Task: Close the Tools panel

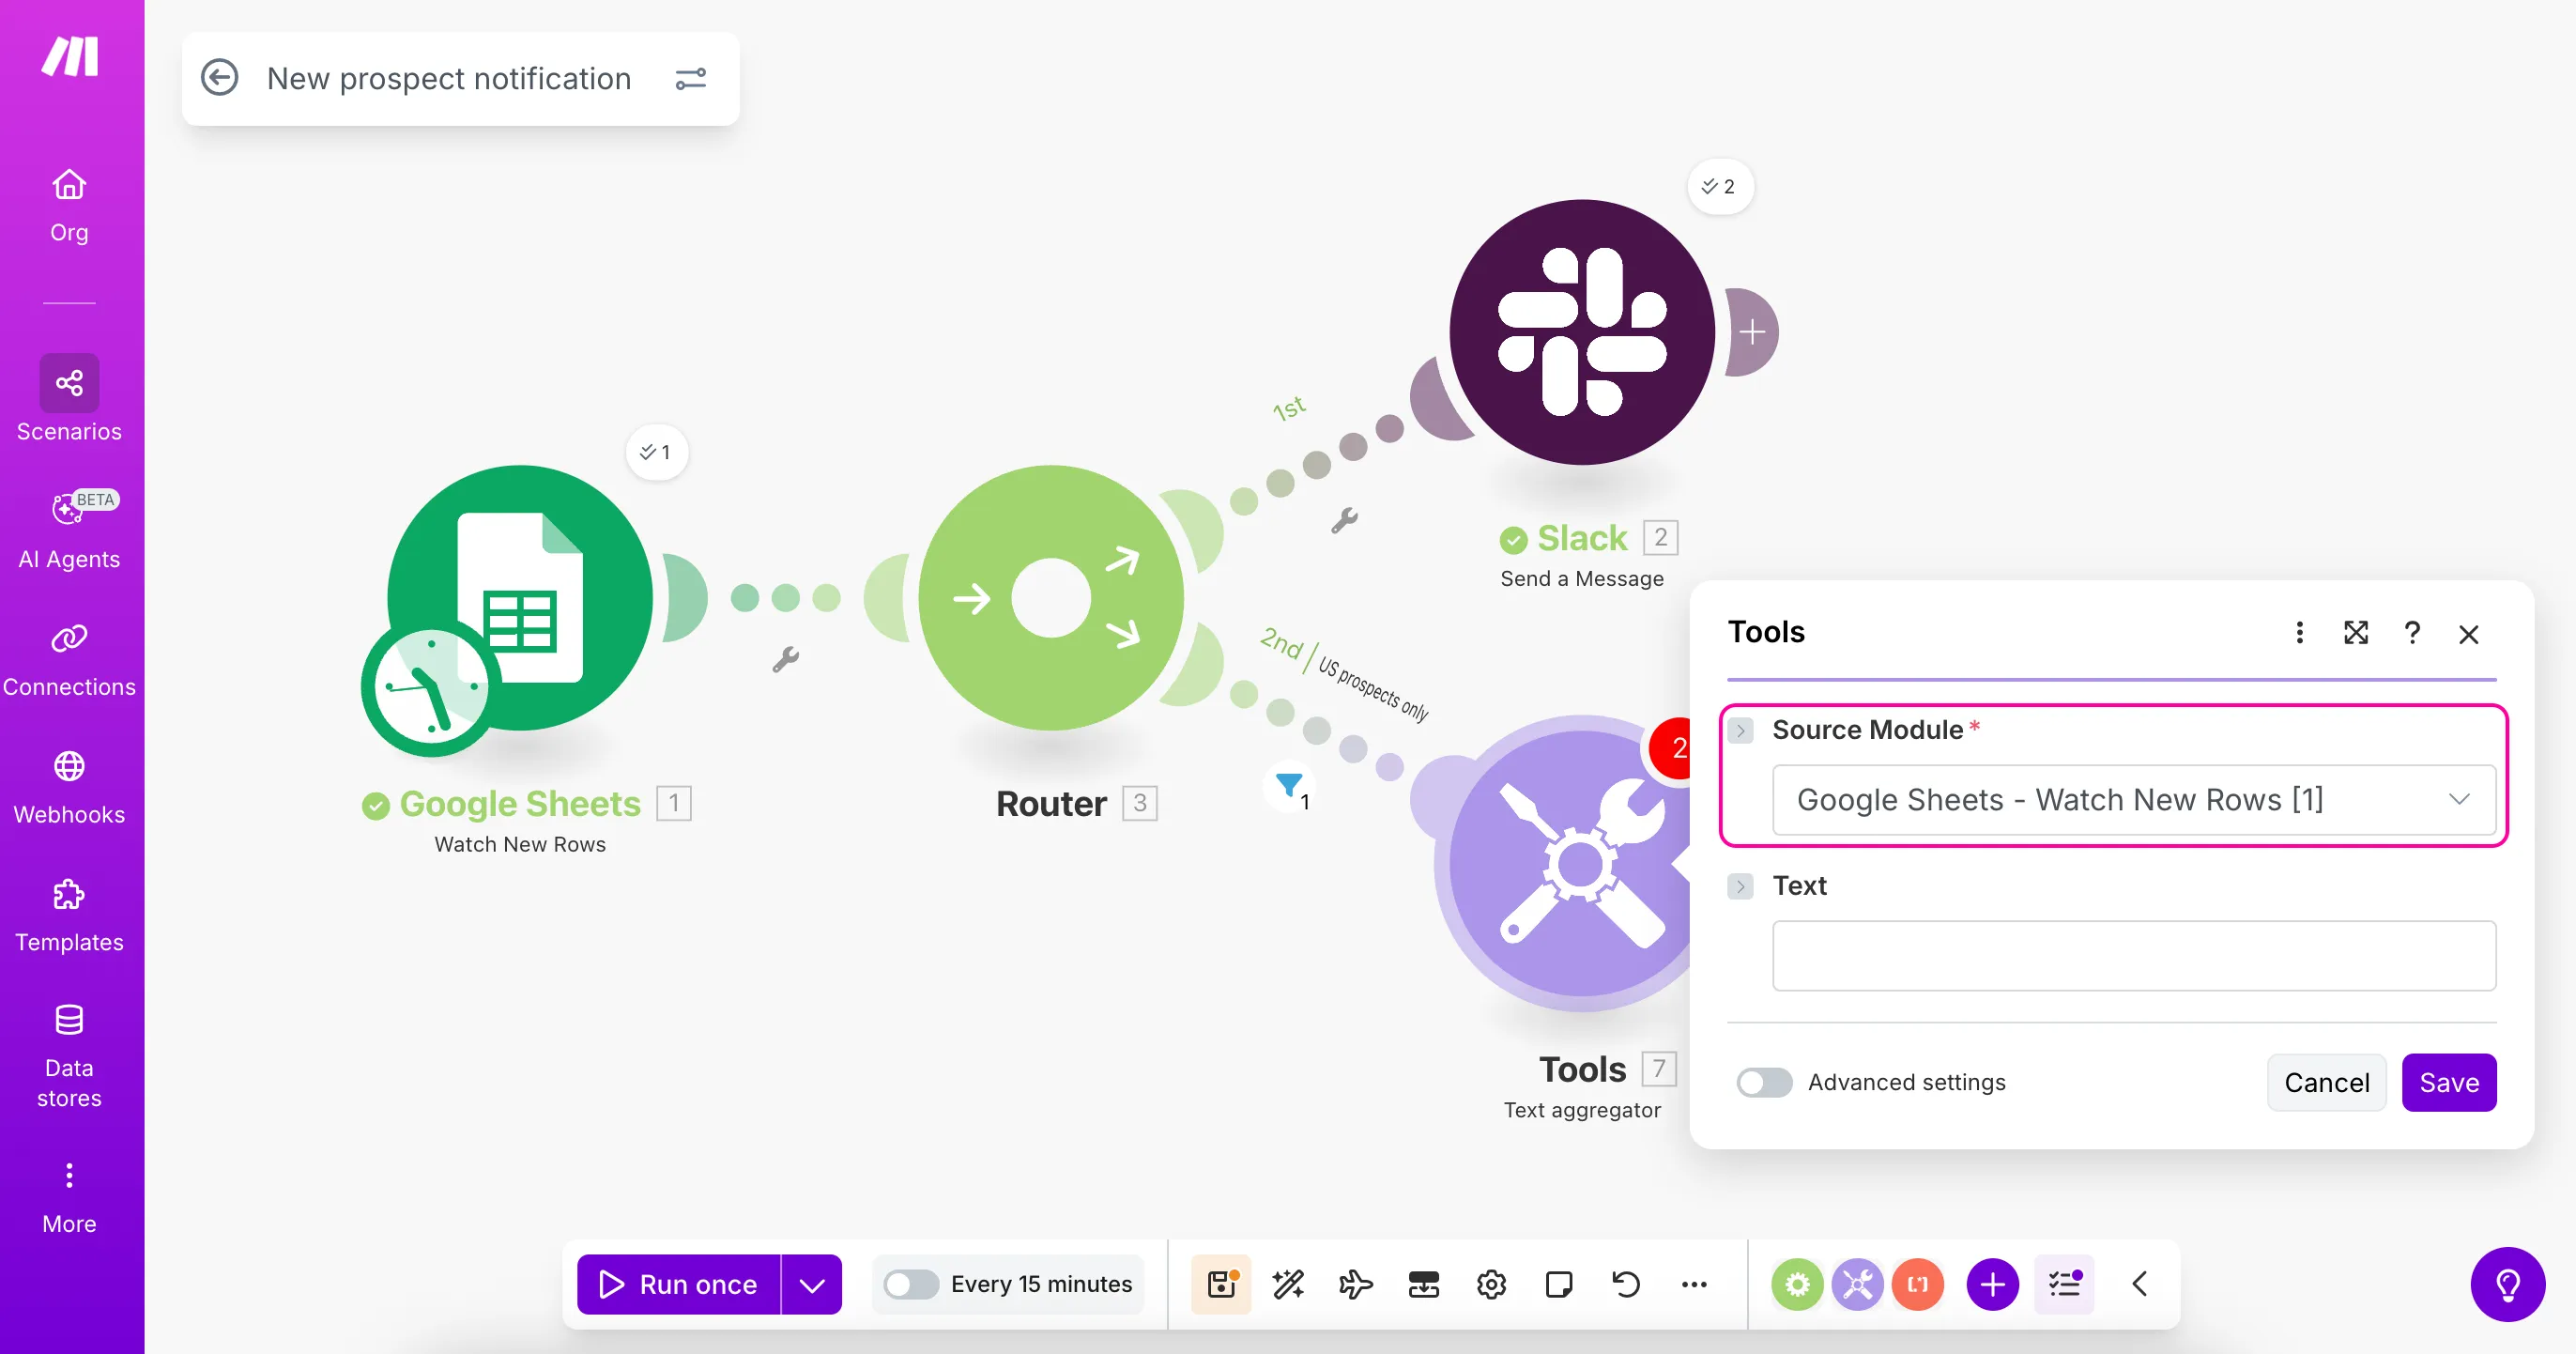Action: [2469, 634]
